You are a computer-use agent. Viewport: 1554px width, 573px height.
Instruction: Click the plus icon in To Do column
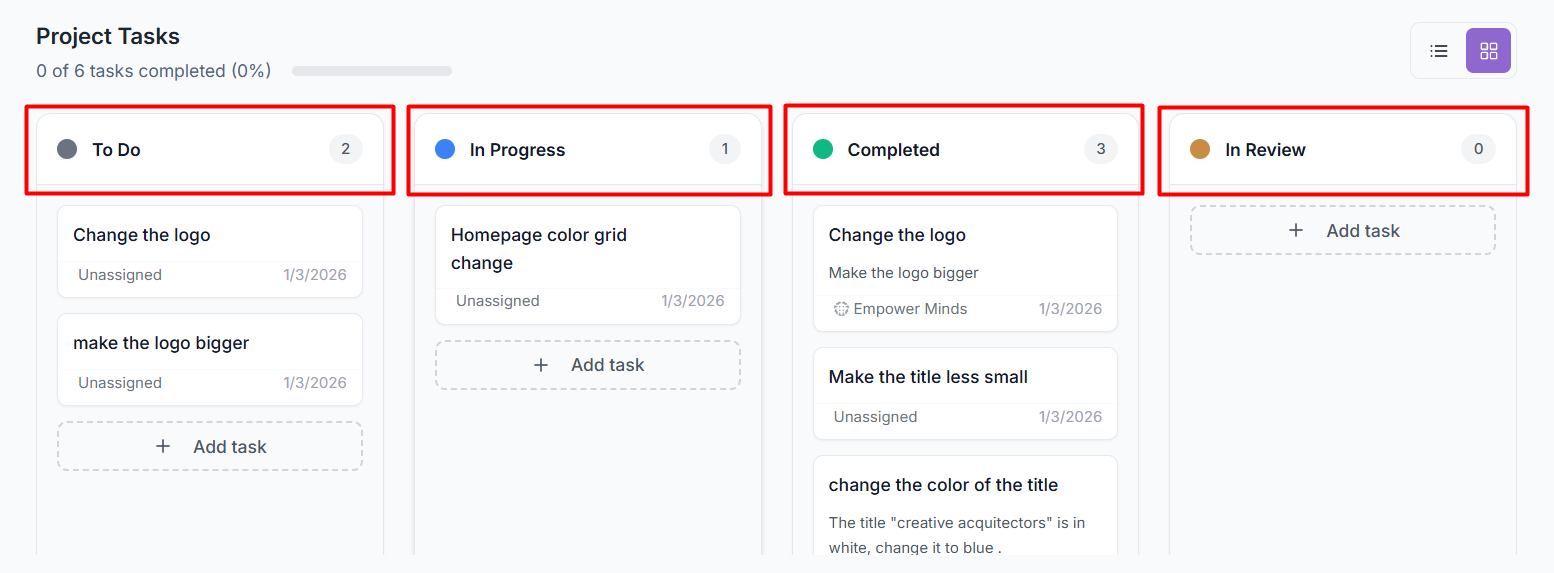[163, 446]
